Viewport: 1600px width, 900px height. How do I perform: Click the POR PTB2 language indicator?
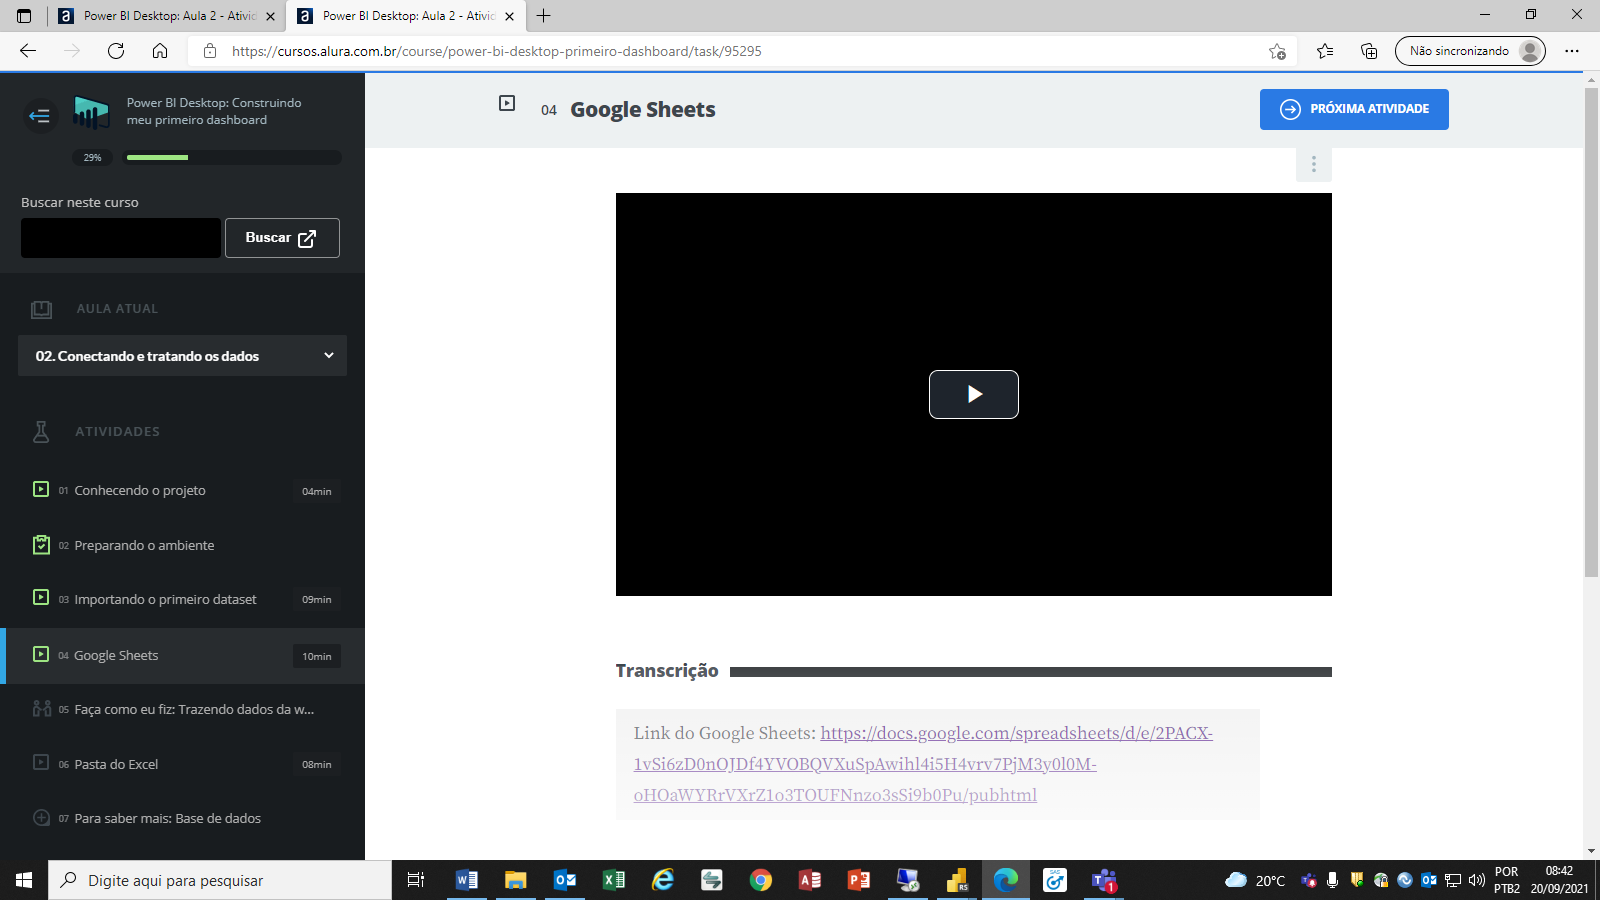coord(1507,880)
